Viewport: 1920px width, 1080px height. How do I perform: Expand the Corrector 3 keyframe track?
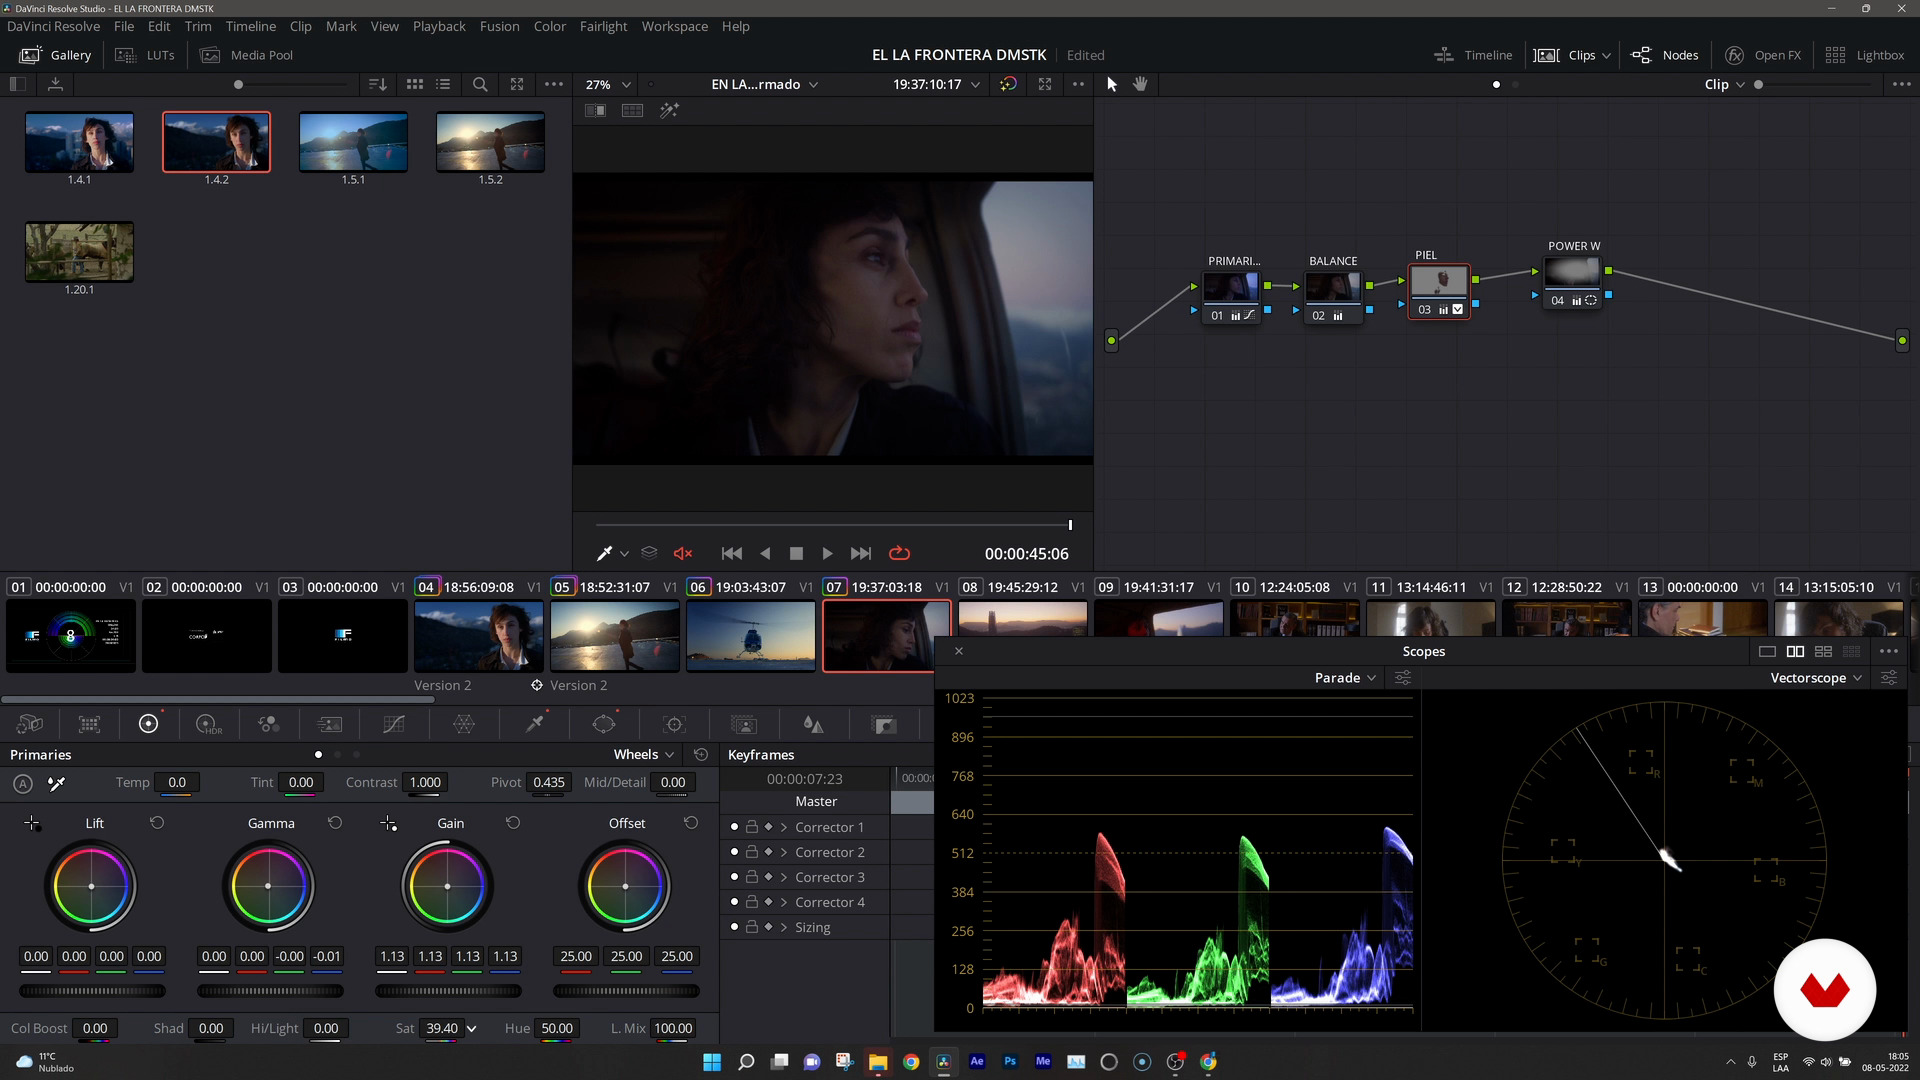[784, 877]
